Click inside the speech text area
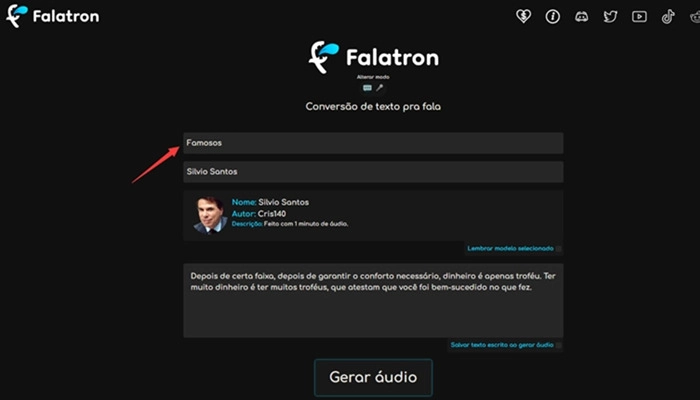Image resolution: width=700 pixels, height=400 pixels. [x=373, y=300]
